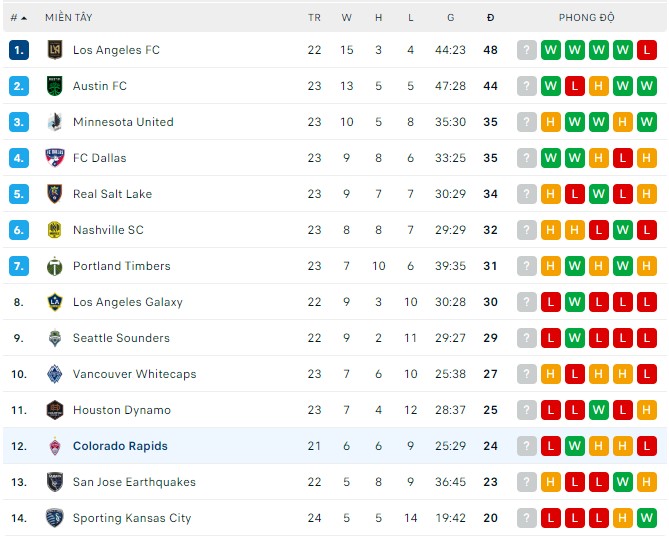Viewport: 669px width, 537px height.
Task: Click the Seattle Sounders team logo
Action: (x=55, y=338)
